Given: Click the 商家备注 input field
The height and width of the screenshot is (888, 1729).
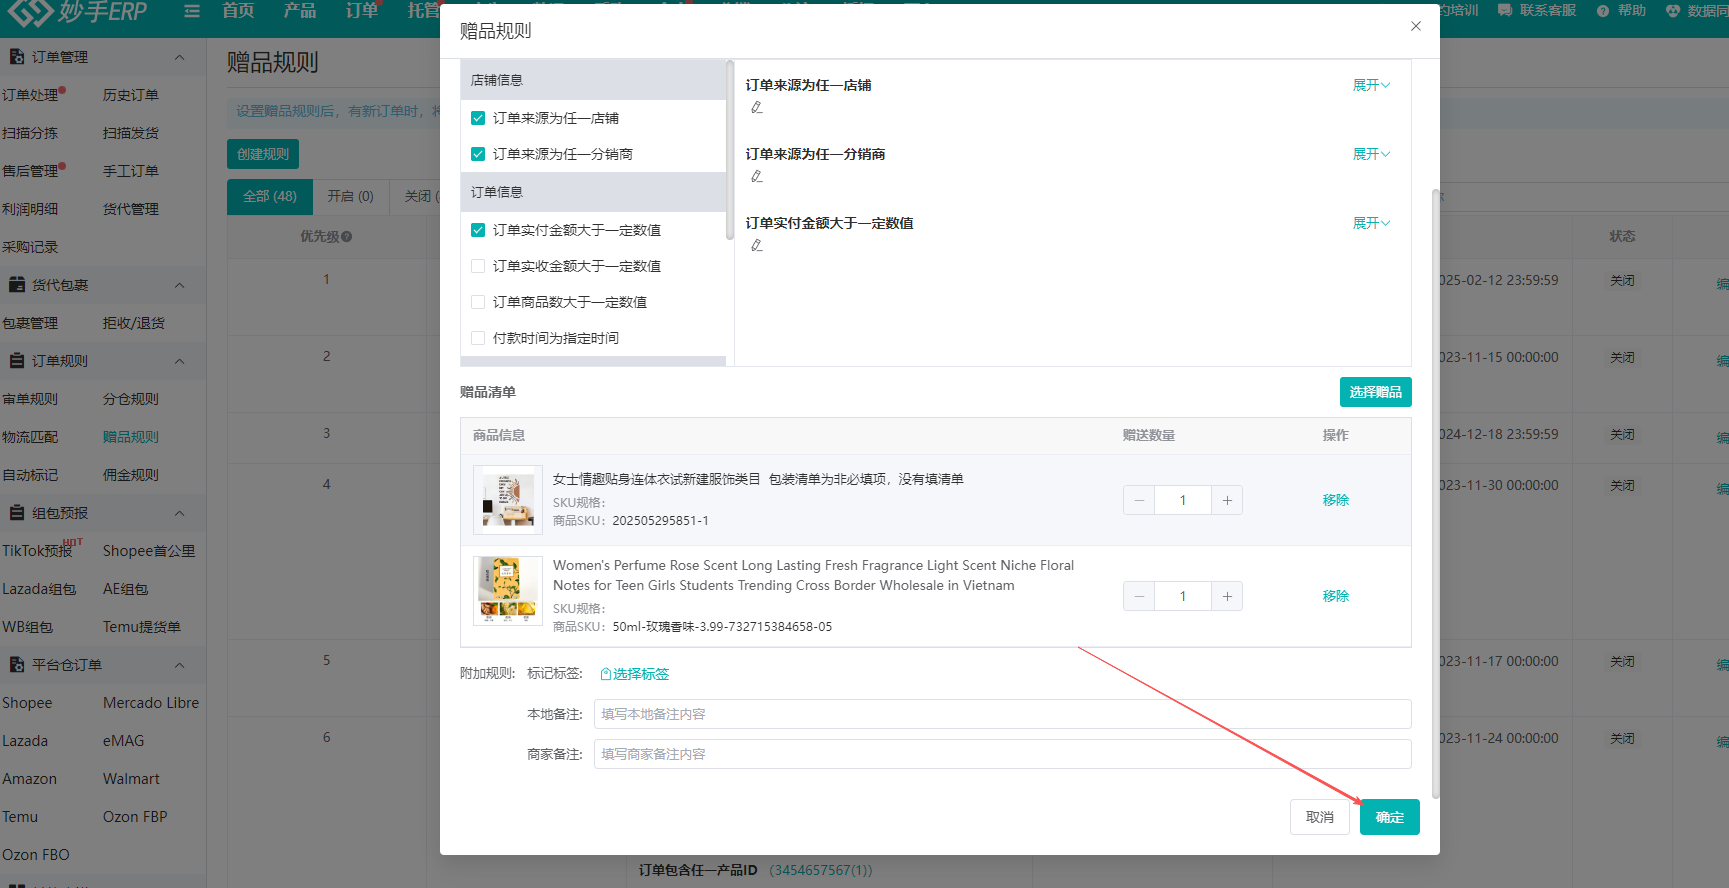Looking at the screenshot, I should click(1003, 754).
